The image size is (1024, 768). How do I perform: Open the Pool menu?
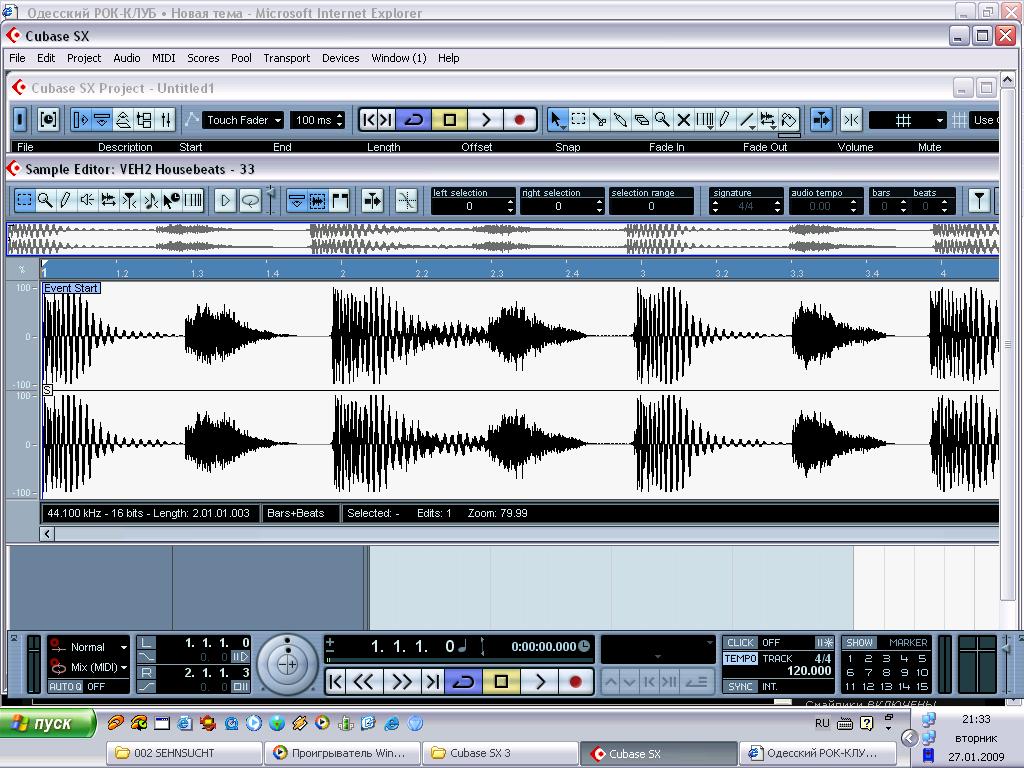[241, 58]
